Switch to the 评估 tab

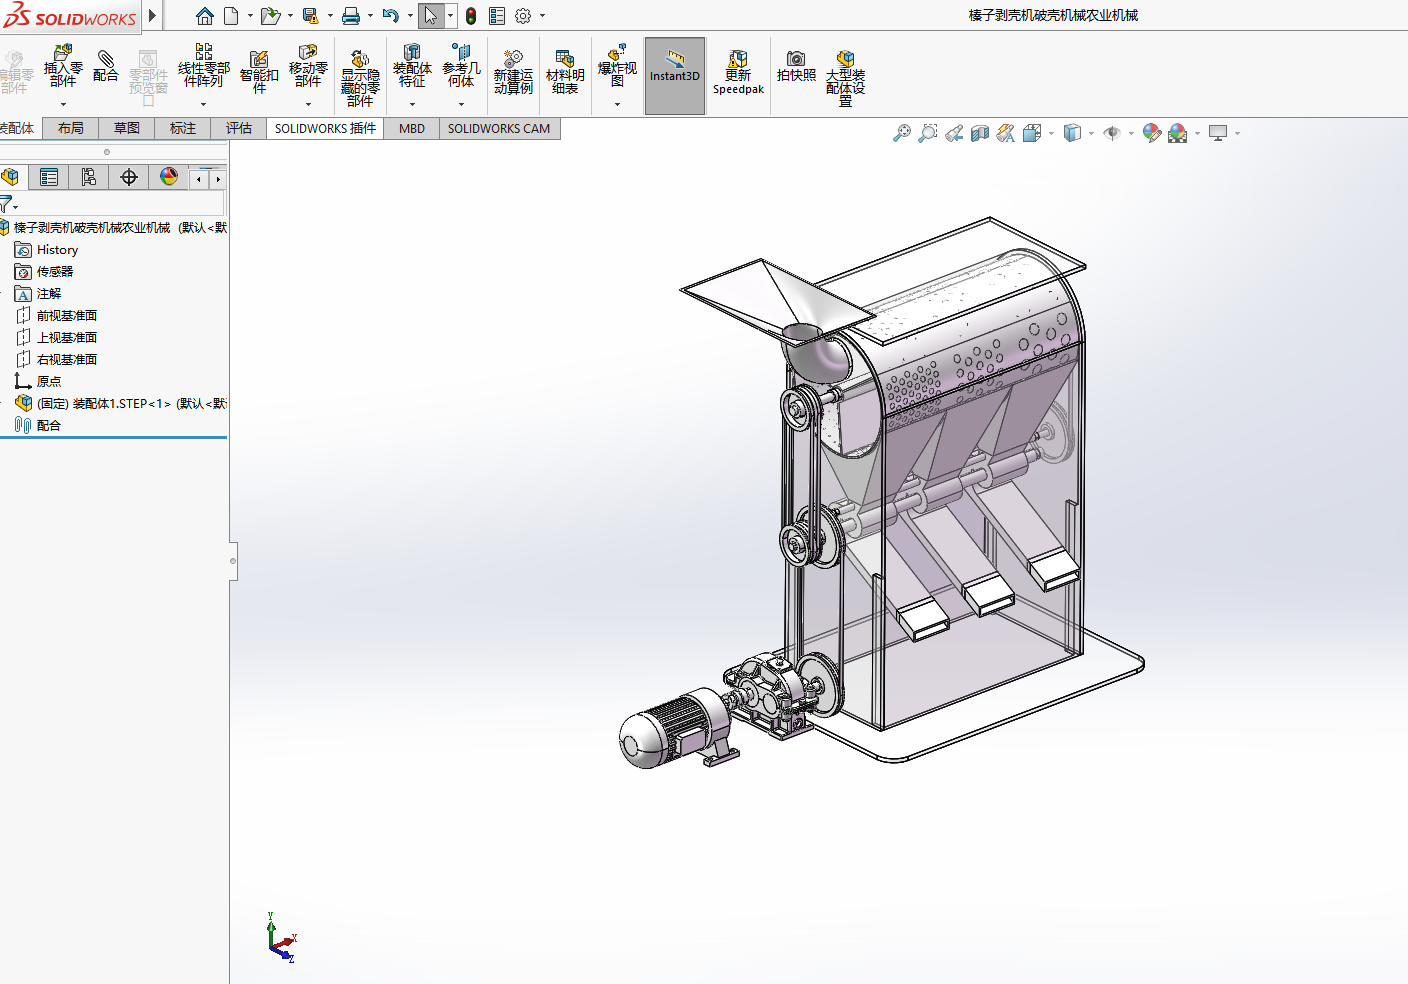pyautogui.click(x=239, y=128)
